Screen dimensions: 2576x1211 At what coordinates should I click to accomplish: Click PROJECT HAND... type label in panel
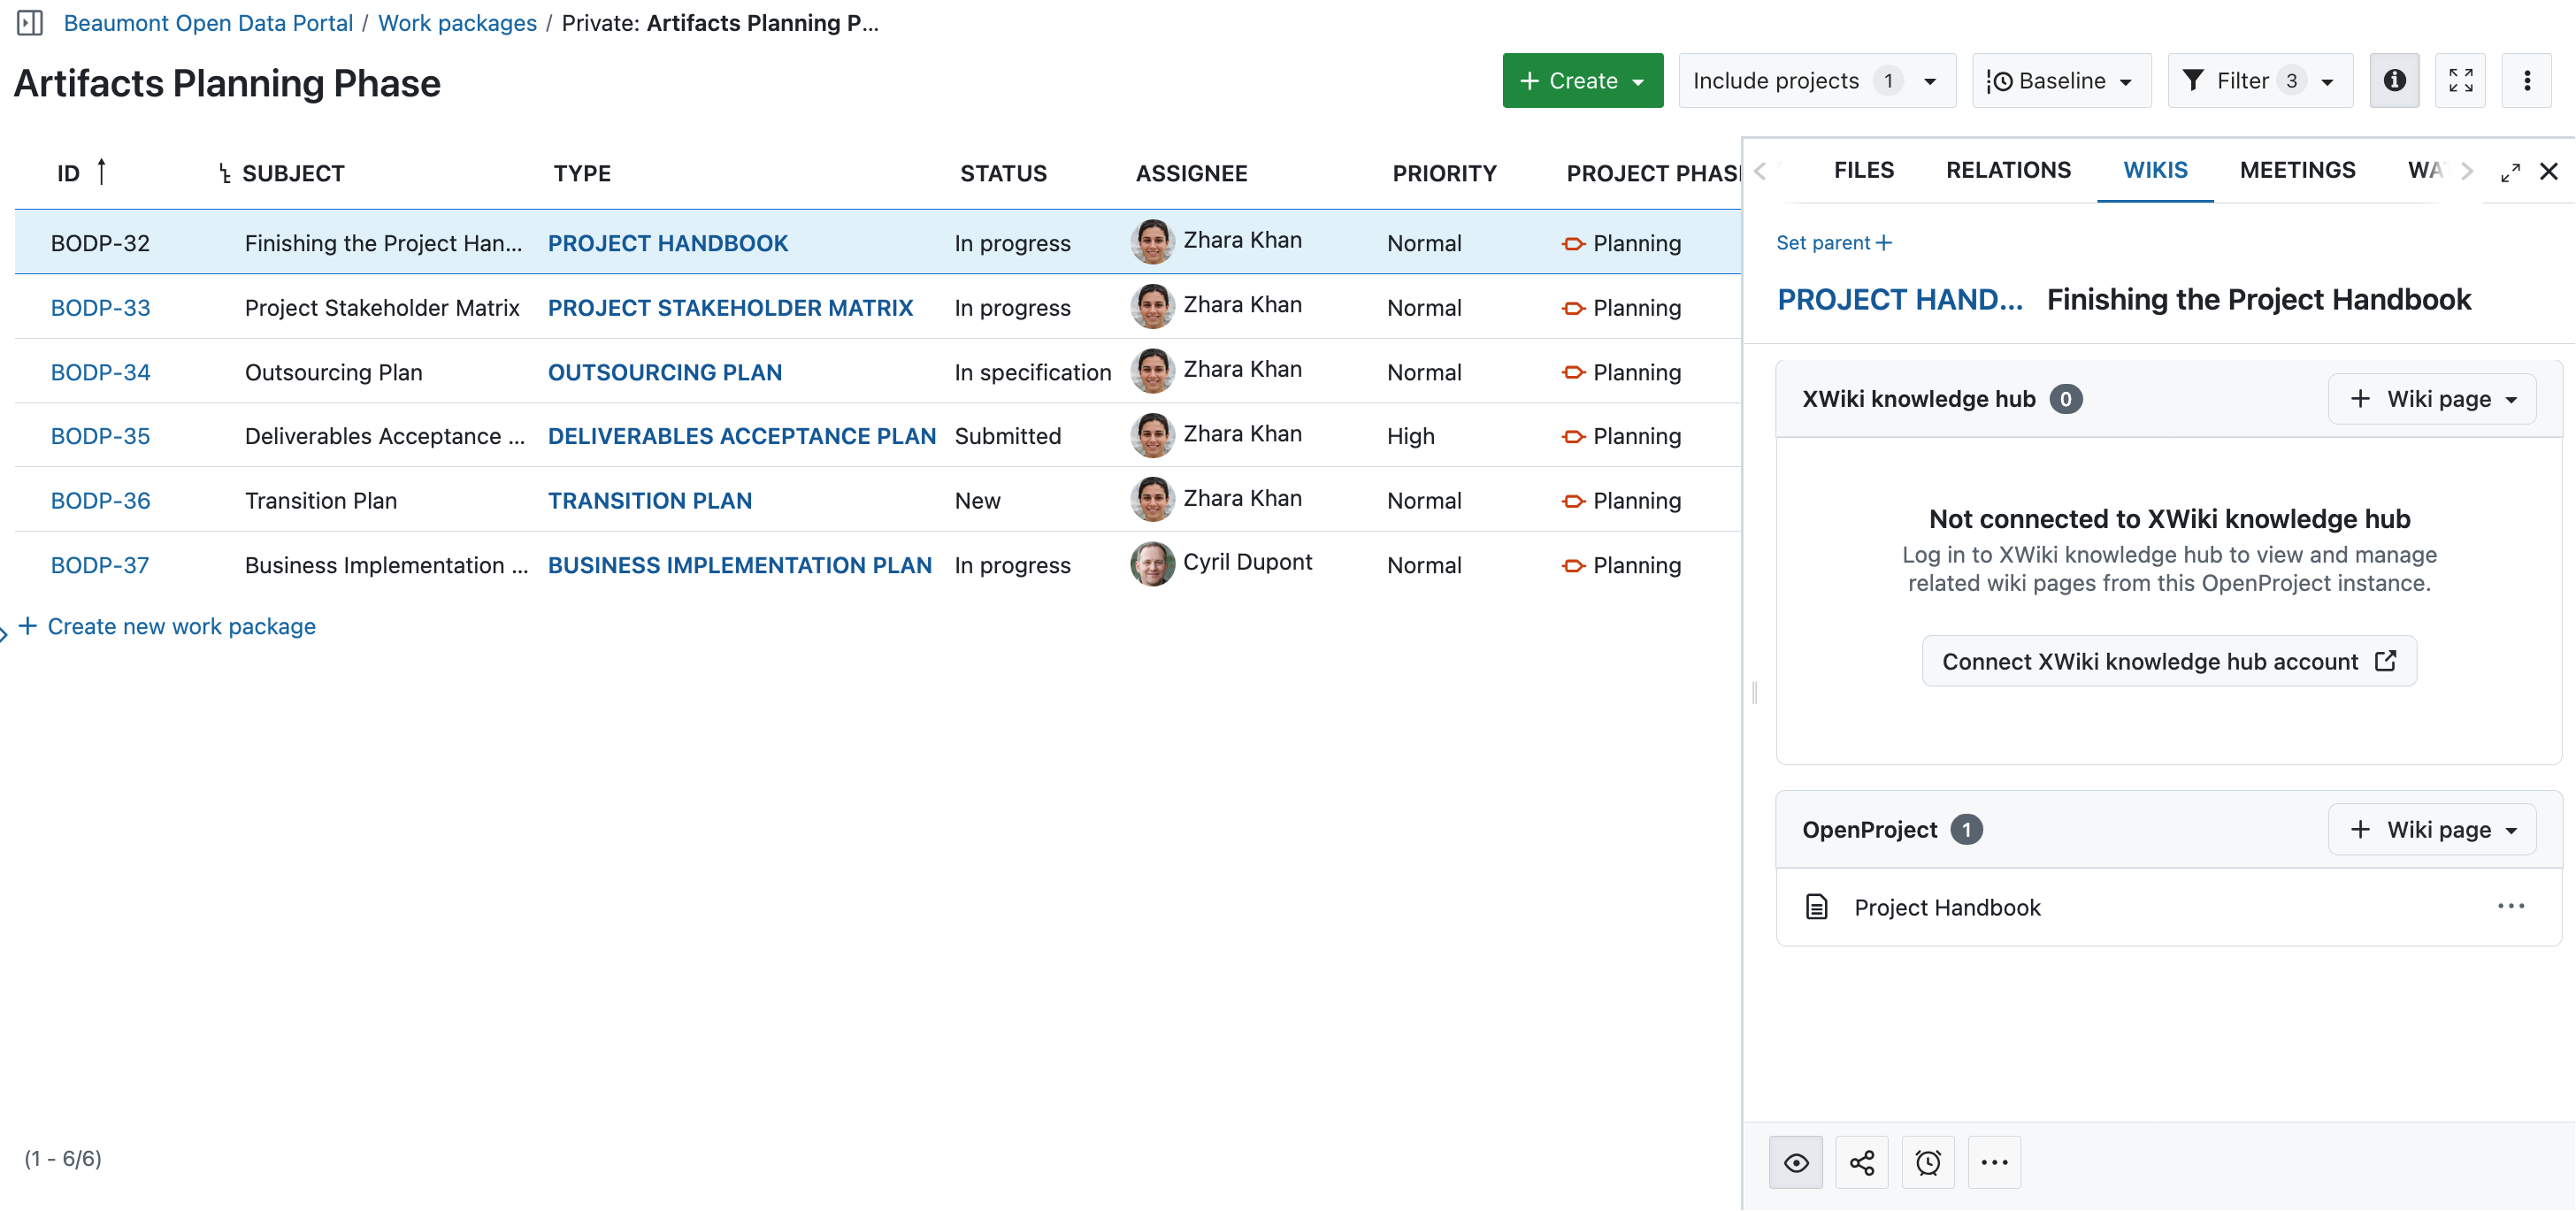tap(1899, 299)
